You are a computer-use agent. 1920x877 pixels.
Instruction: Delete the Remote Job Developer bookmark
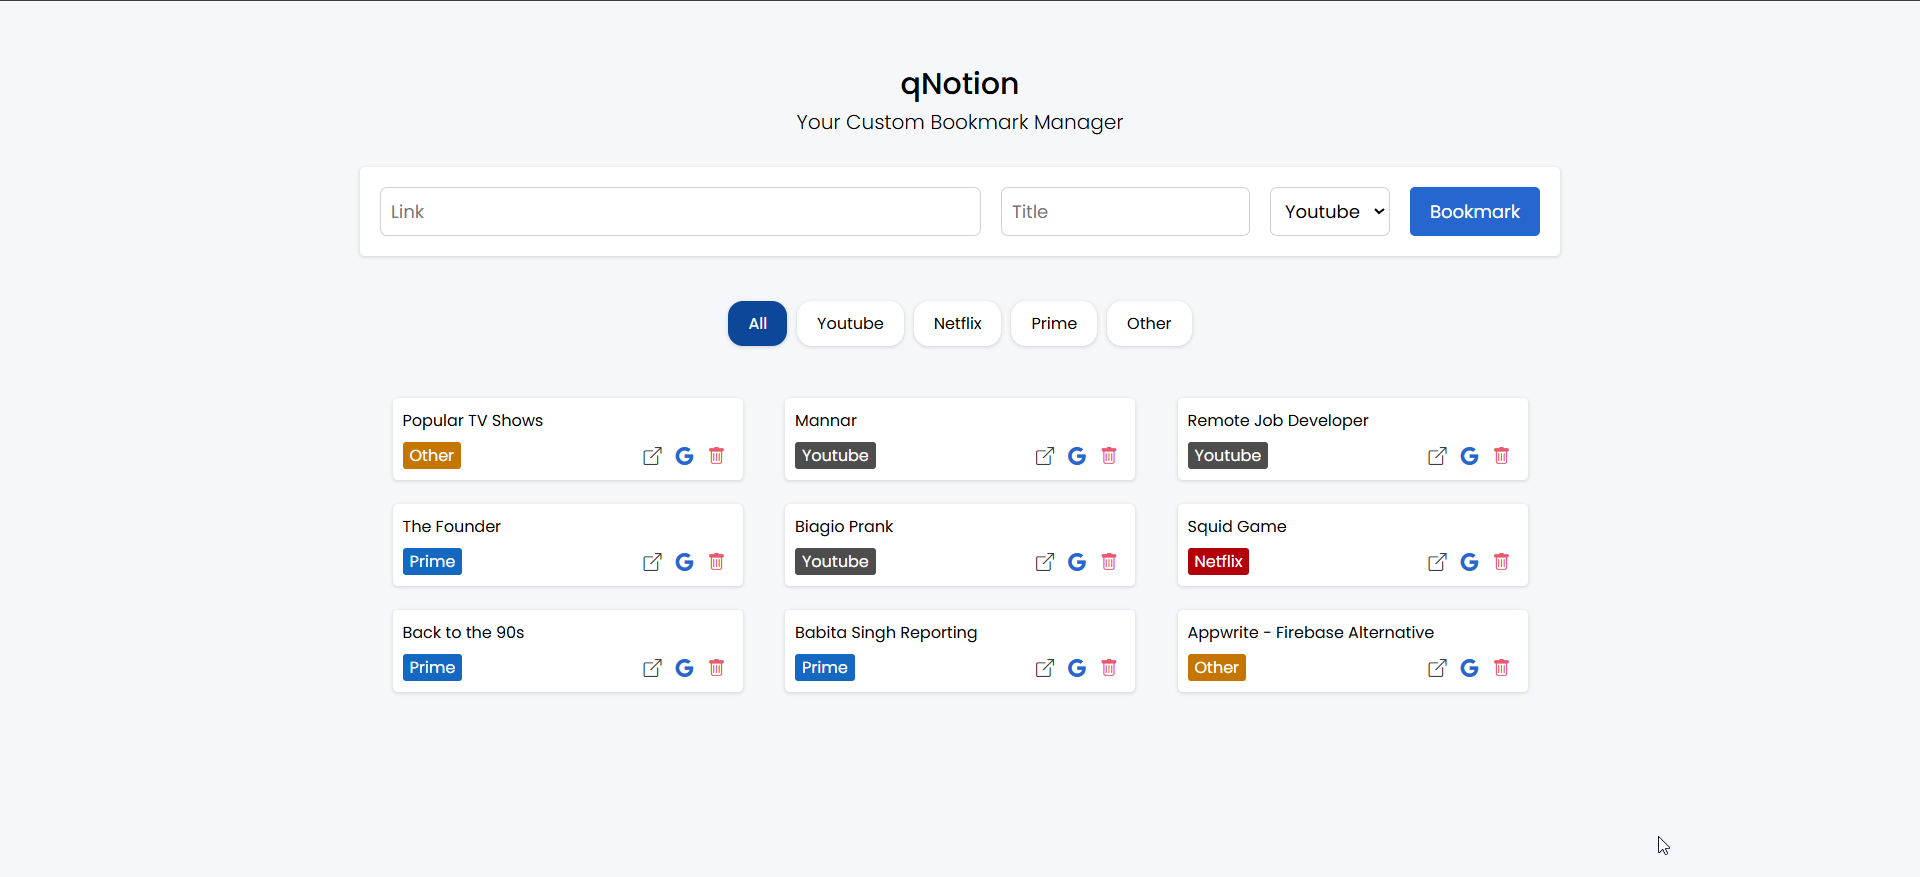[1501, 456]
